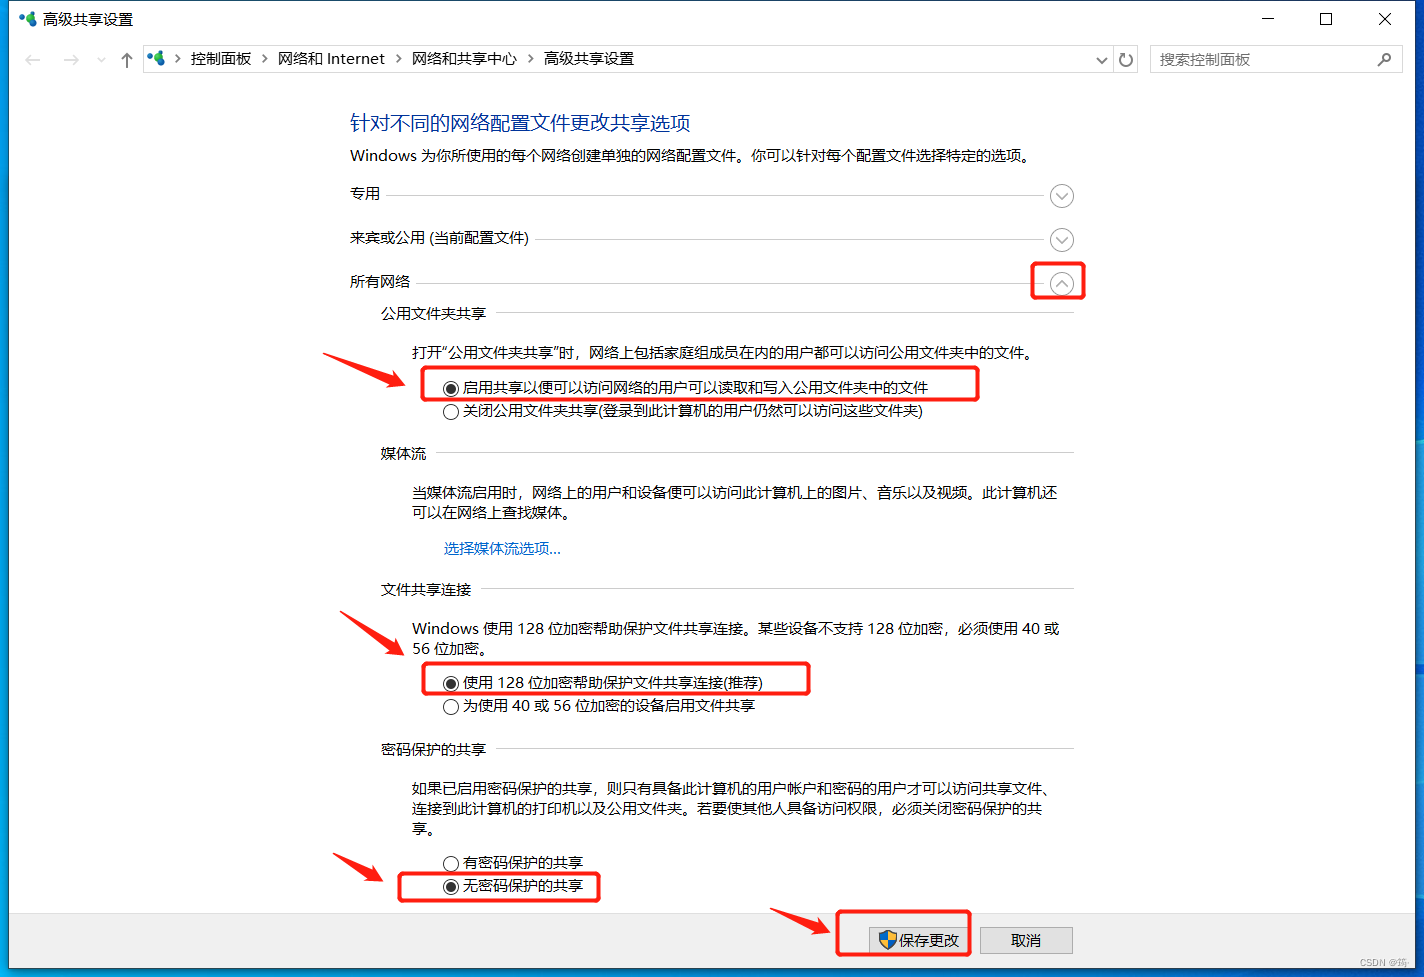Image resolution: width=1424 pixels, height=977 pixels.
Task: Click the control panel icon in address bar
Action: (156, 59)
